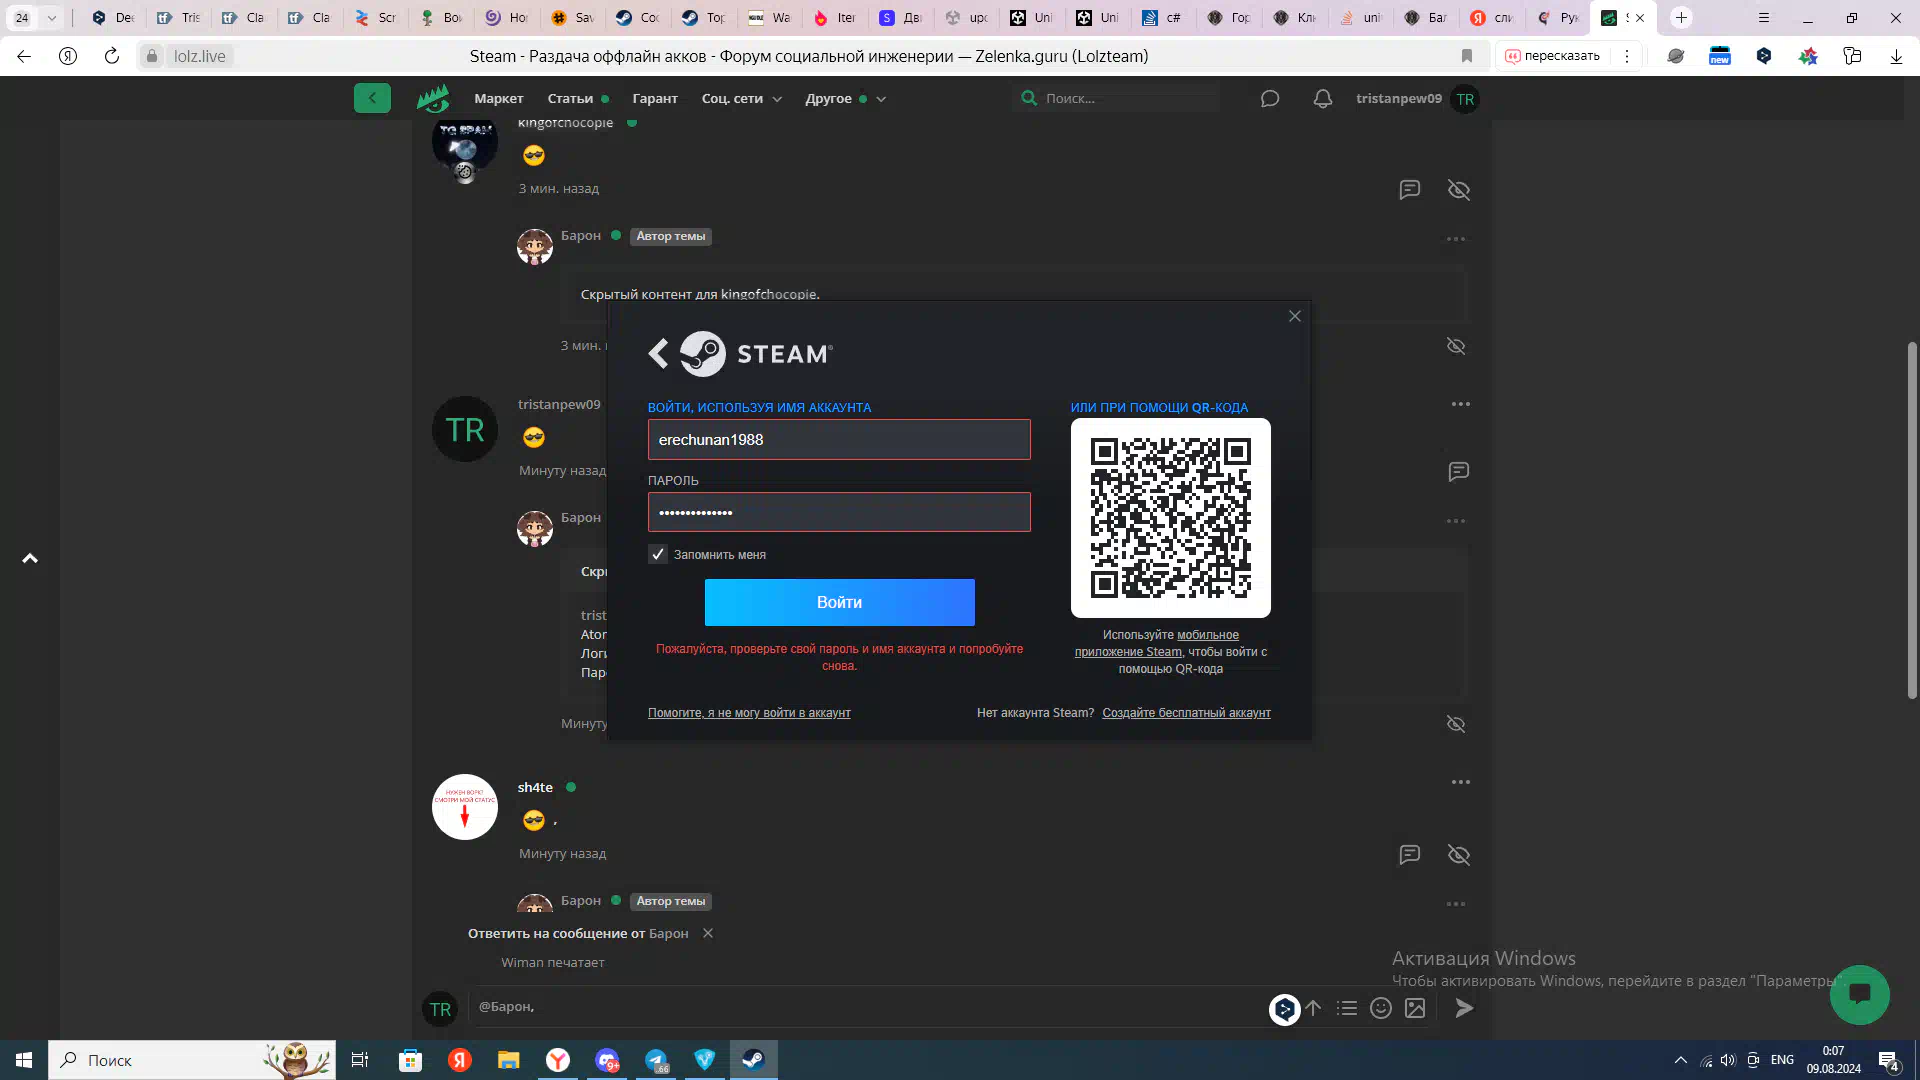
Task: Click the Steam logo in login dialog
Action: click(757, 353)
